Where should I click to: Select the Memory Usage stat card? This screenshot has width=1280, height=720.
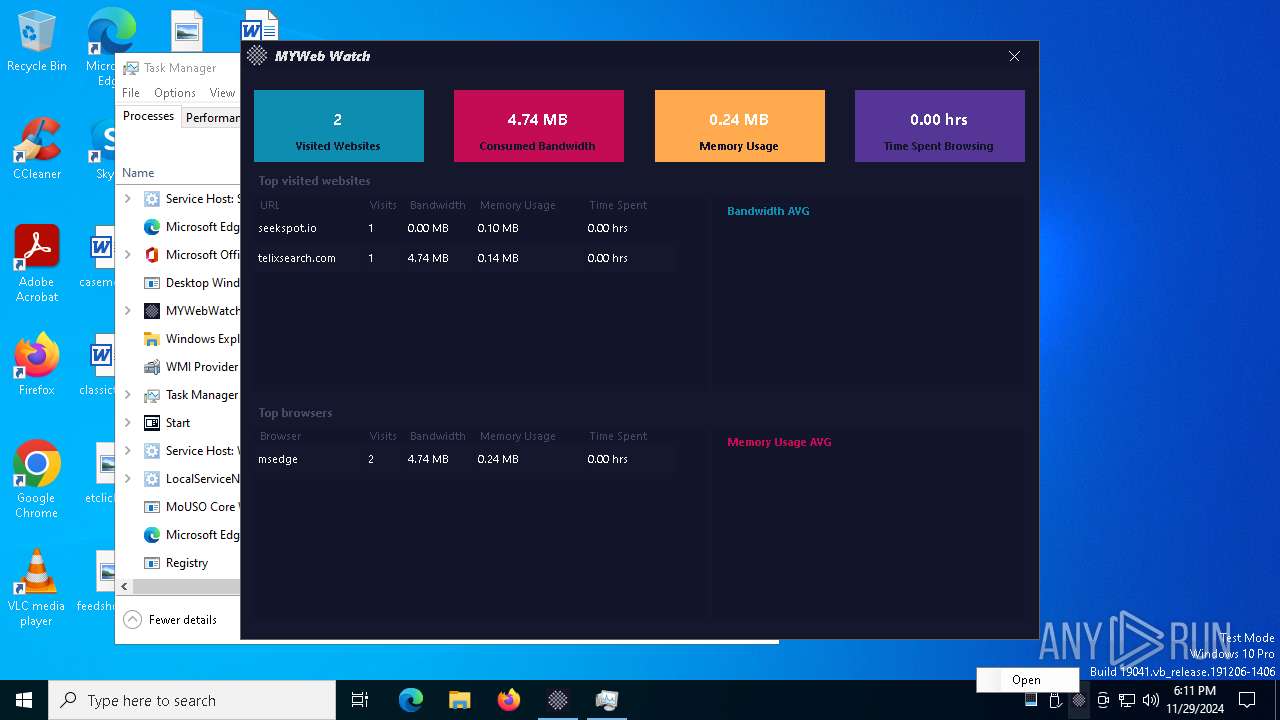point(740,126)
